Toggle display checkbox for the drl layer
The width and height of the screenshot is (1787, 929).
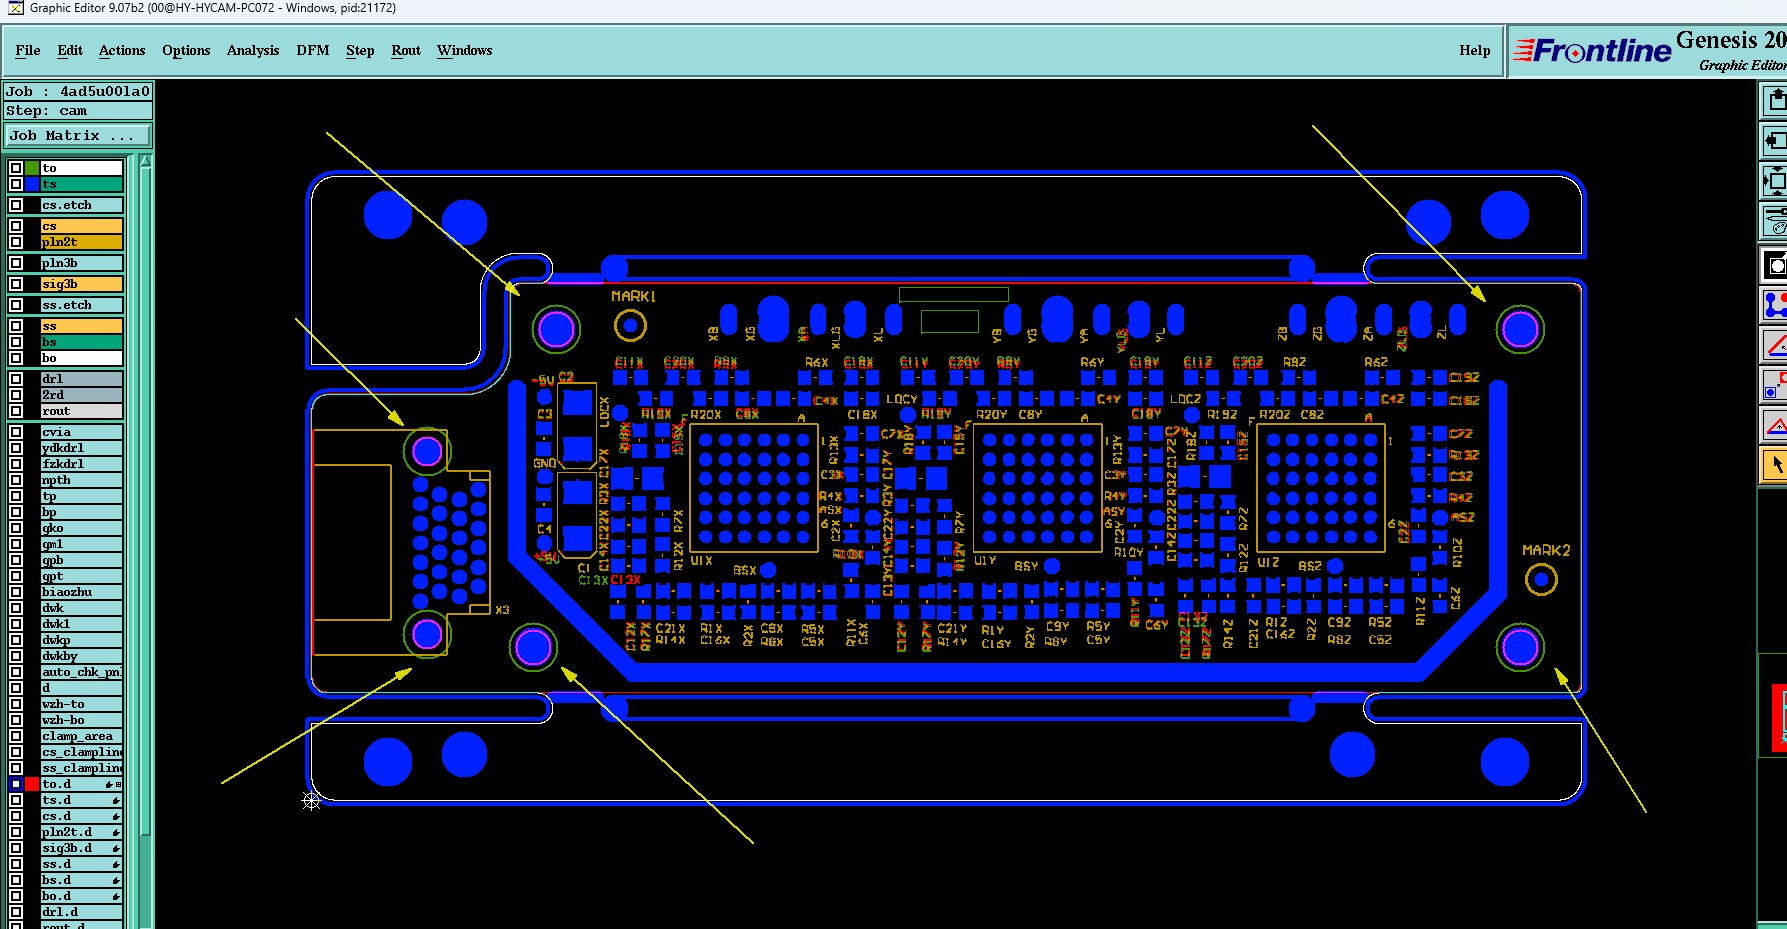(16, 379)
